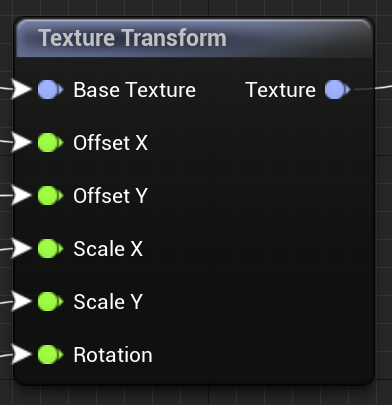This screenshot has width=392, height=405.
Task: Click the Texture output label
Action: (x=280, y=90)
